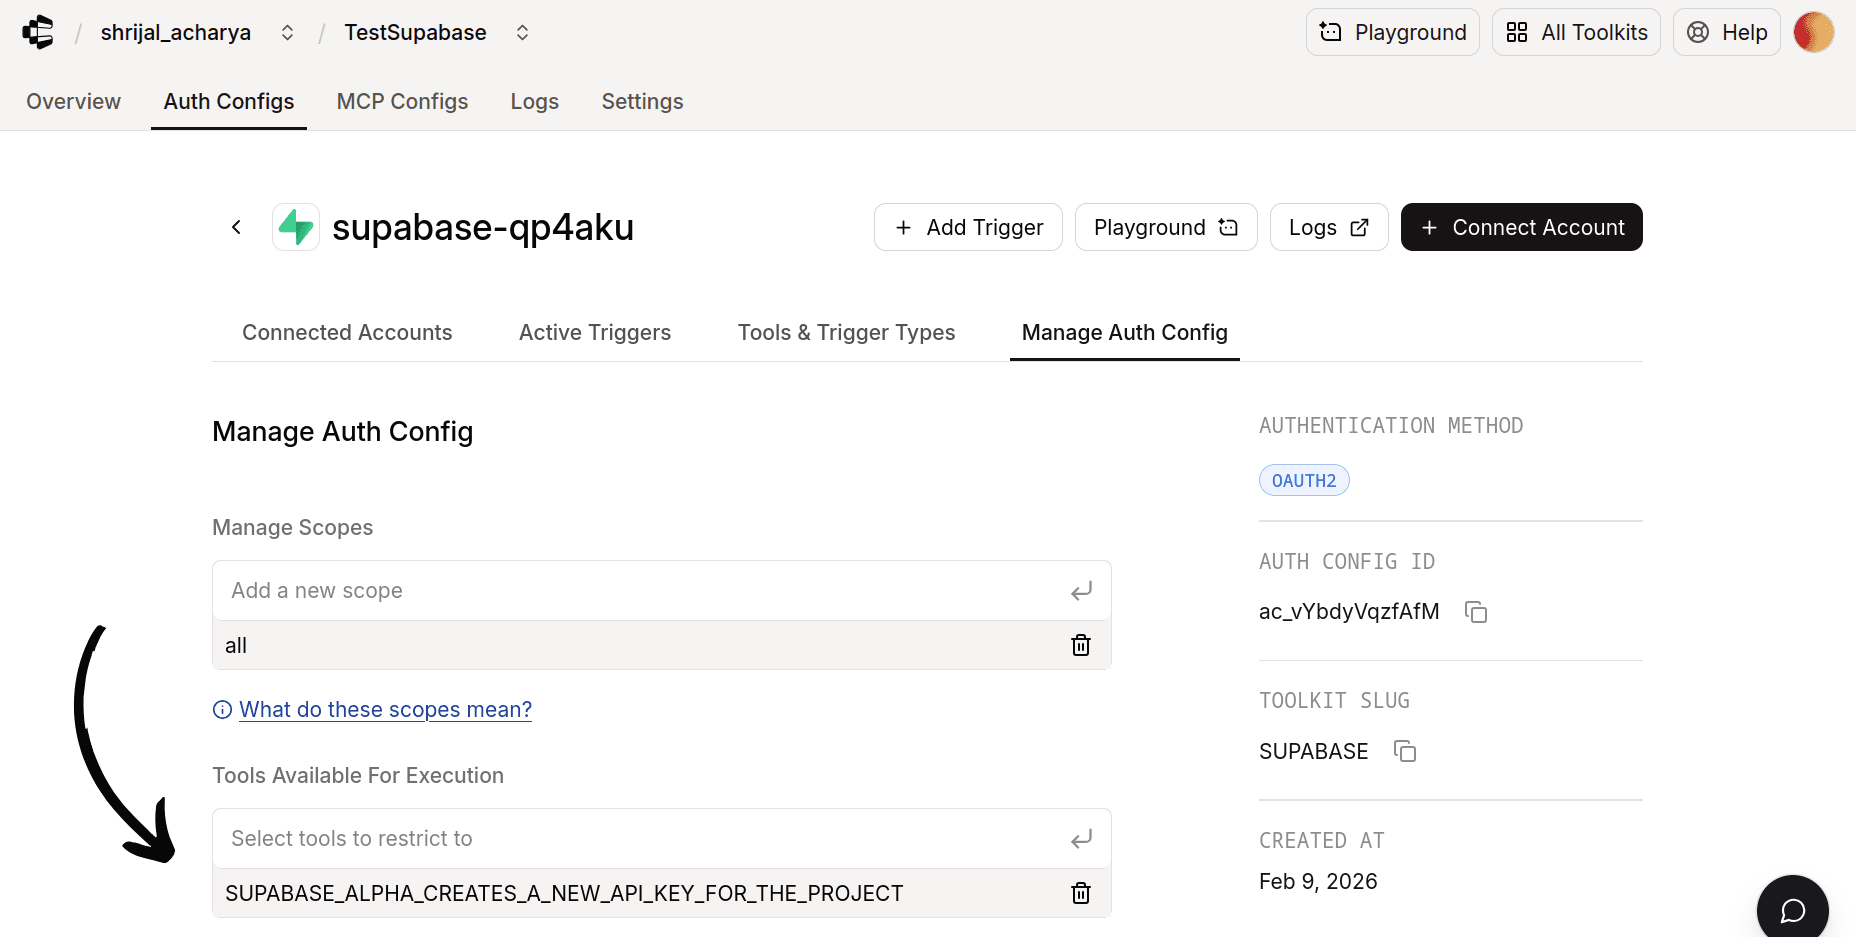This screenshot has height=937, width=1856.
Task: Remove the SUPABASE_ALPHA_CREATES tool restriction
Action: 1081,893
